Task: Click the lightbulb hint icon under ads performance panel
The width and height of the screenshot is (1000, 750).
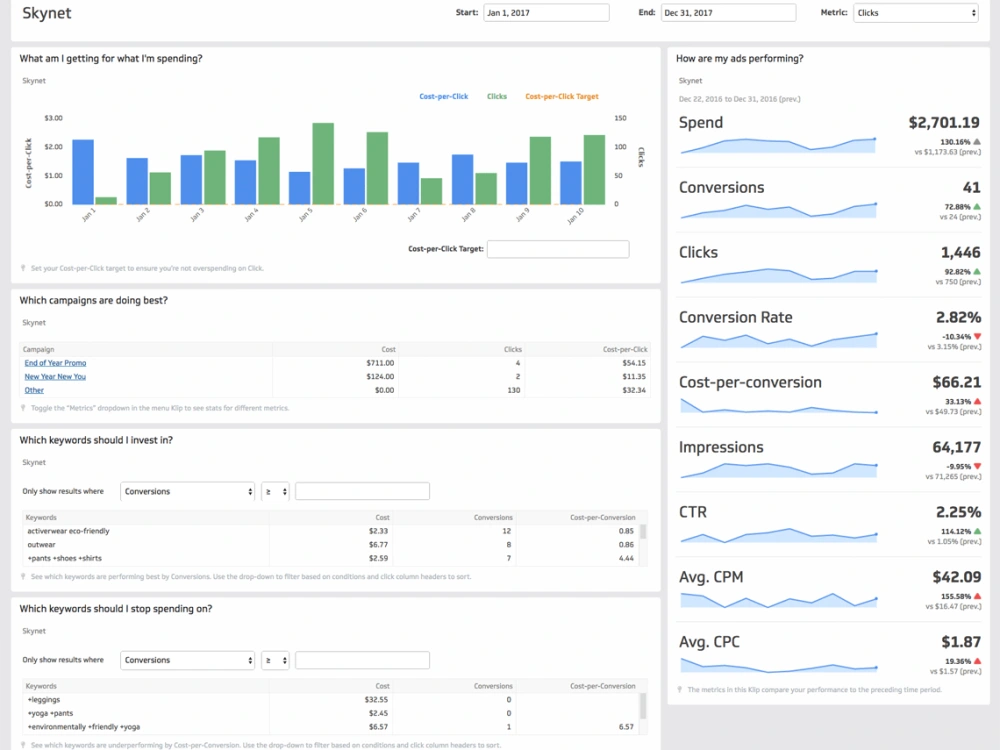Action: pos(680,689)
